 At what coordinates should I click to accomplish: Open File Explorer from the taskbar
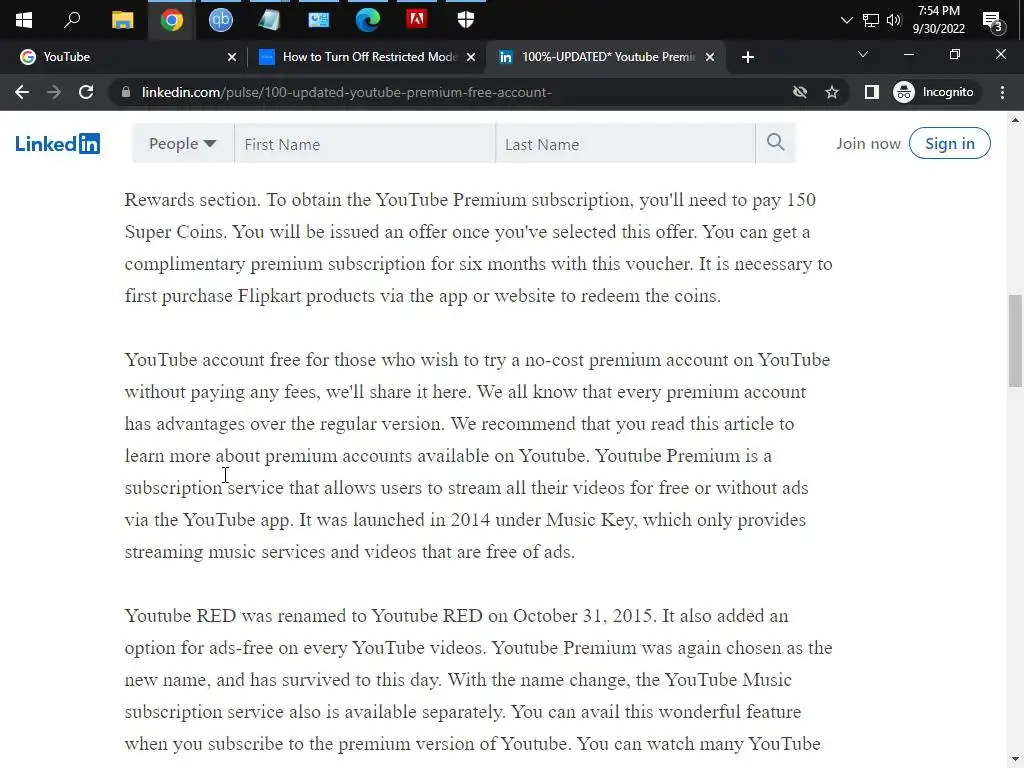point(122,20)
